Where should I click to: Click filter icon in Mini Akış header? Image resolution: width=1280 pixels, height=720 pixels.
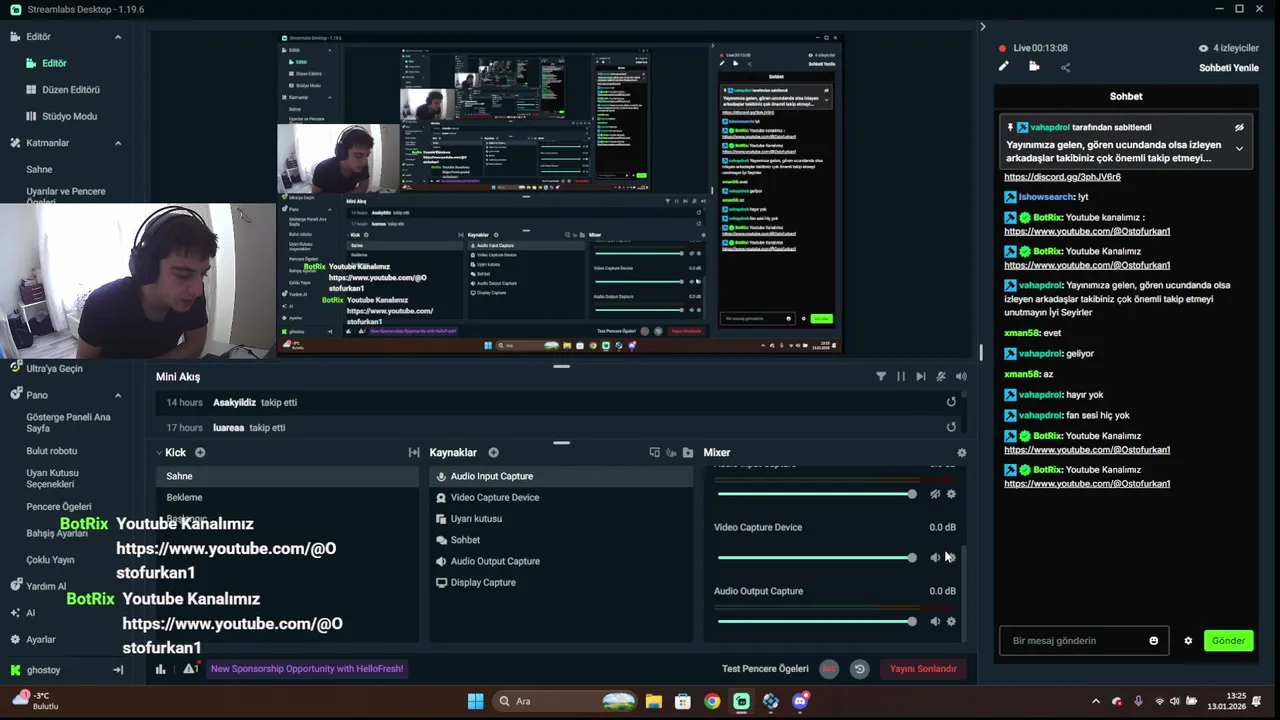[881, 376]
